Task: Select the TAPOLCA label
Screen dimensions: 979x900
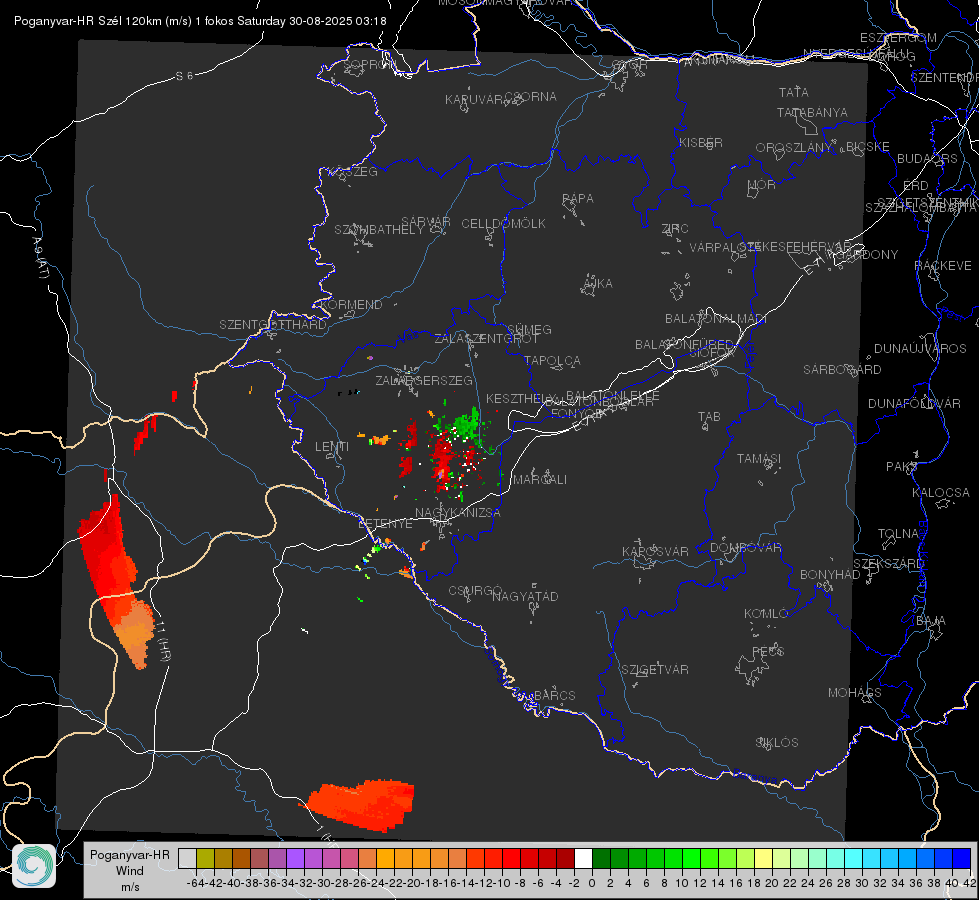Action: 553,360
